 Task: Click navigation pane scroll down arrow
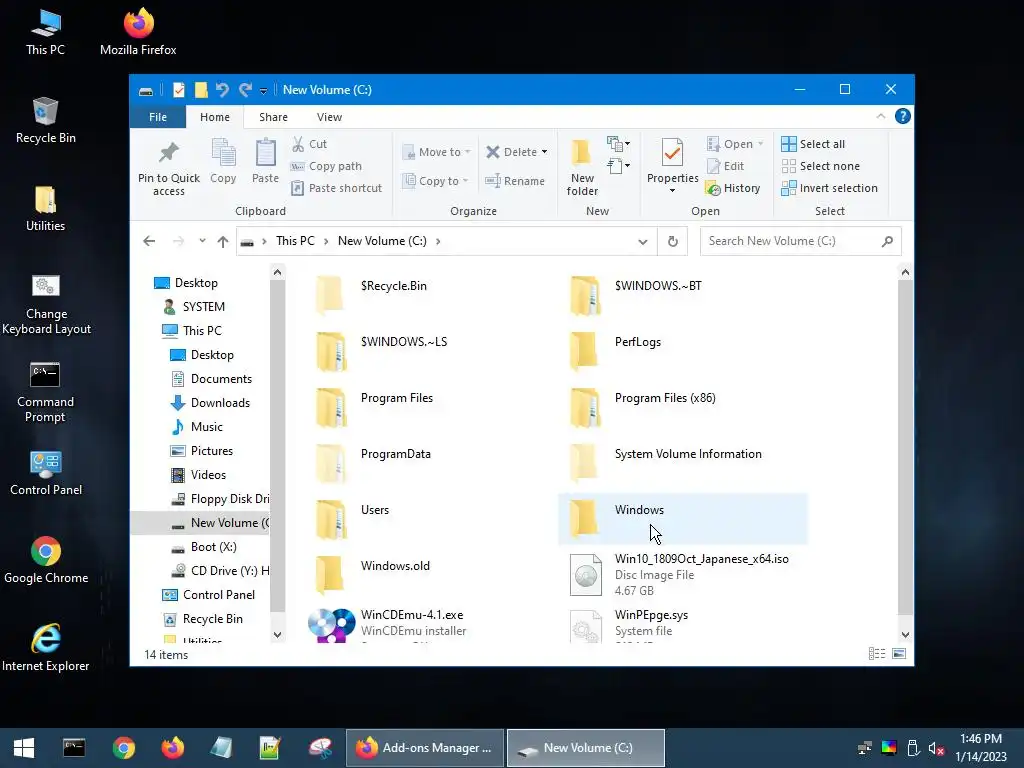278,634
